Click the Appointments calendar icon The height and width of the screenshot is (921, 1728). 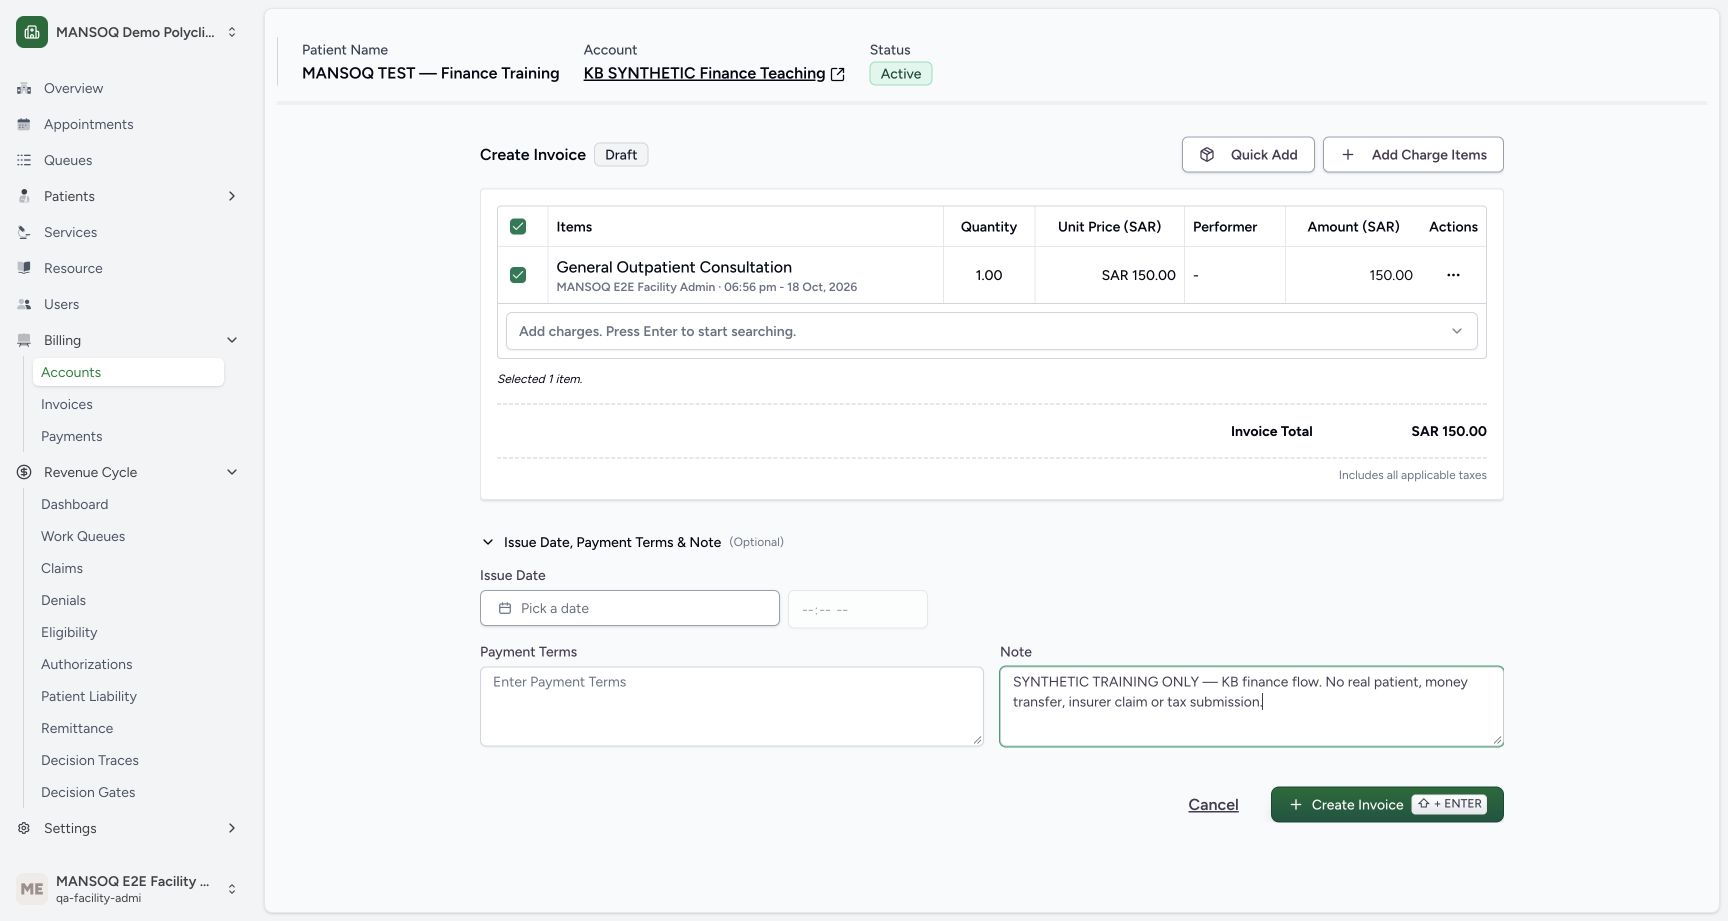(24, 124)
